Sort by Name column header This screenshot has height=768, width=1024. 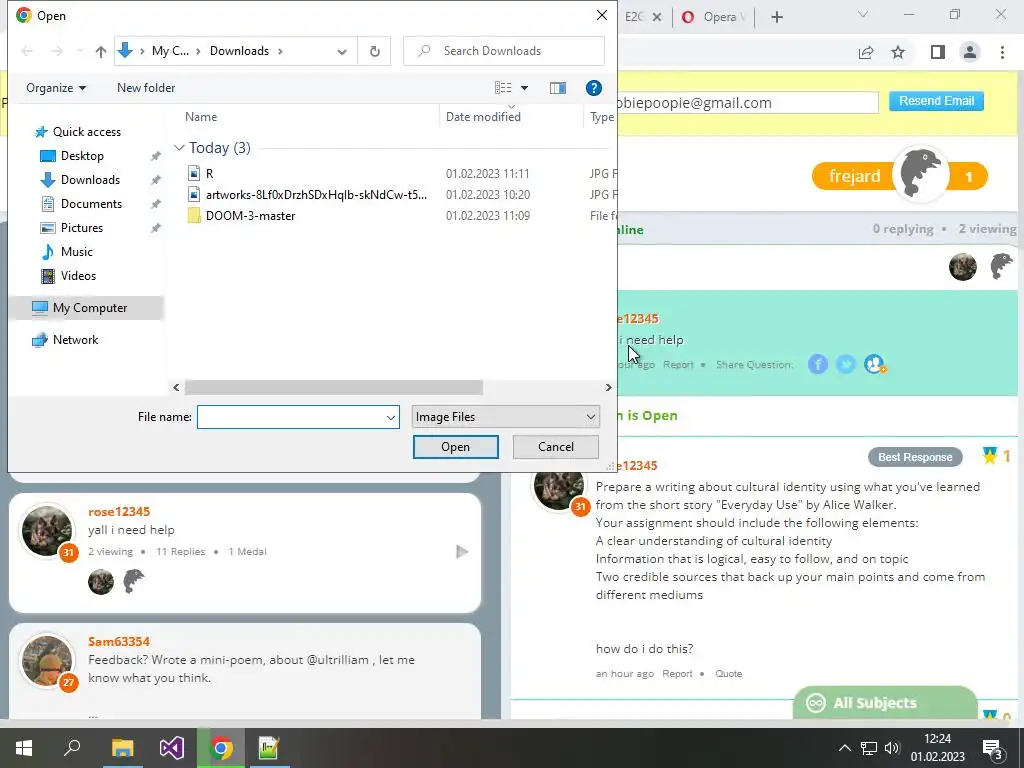coord(200,117)
